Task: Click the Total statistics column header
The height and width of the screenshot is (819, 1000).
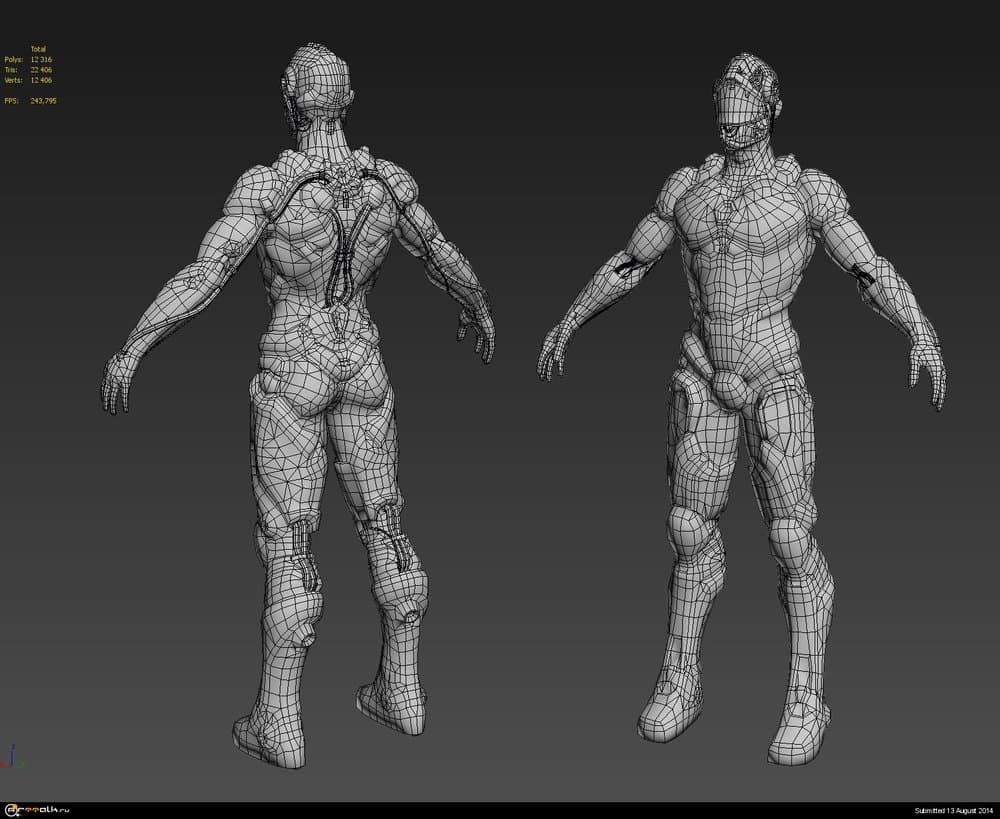Action: click(x=38, y=49)
